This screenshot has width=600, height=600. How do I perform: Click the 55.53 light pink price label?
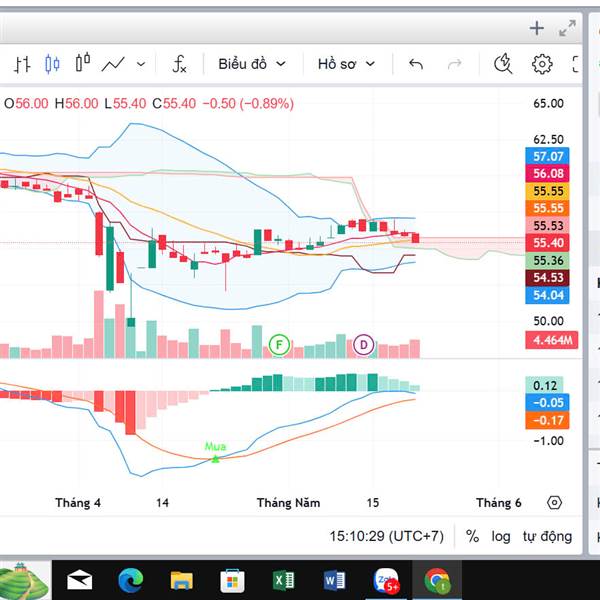[x=547, y=225]
